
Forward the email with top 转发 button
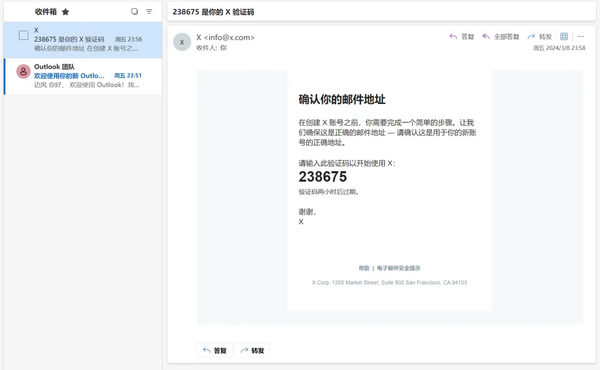click(540, 37)
